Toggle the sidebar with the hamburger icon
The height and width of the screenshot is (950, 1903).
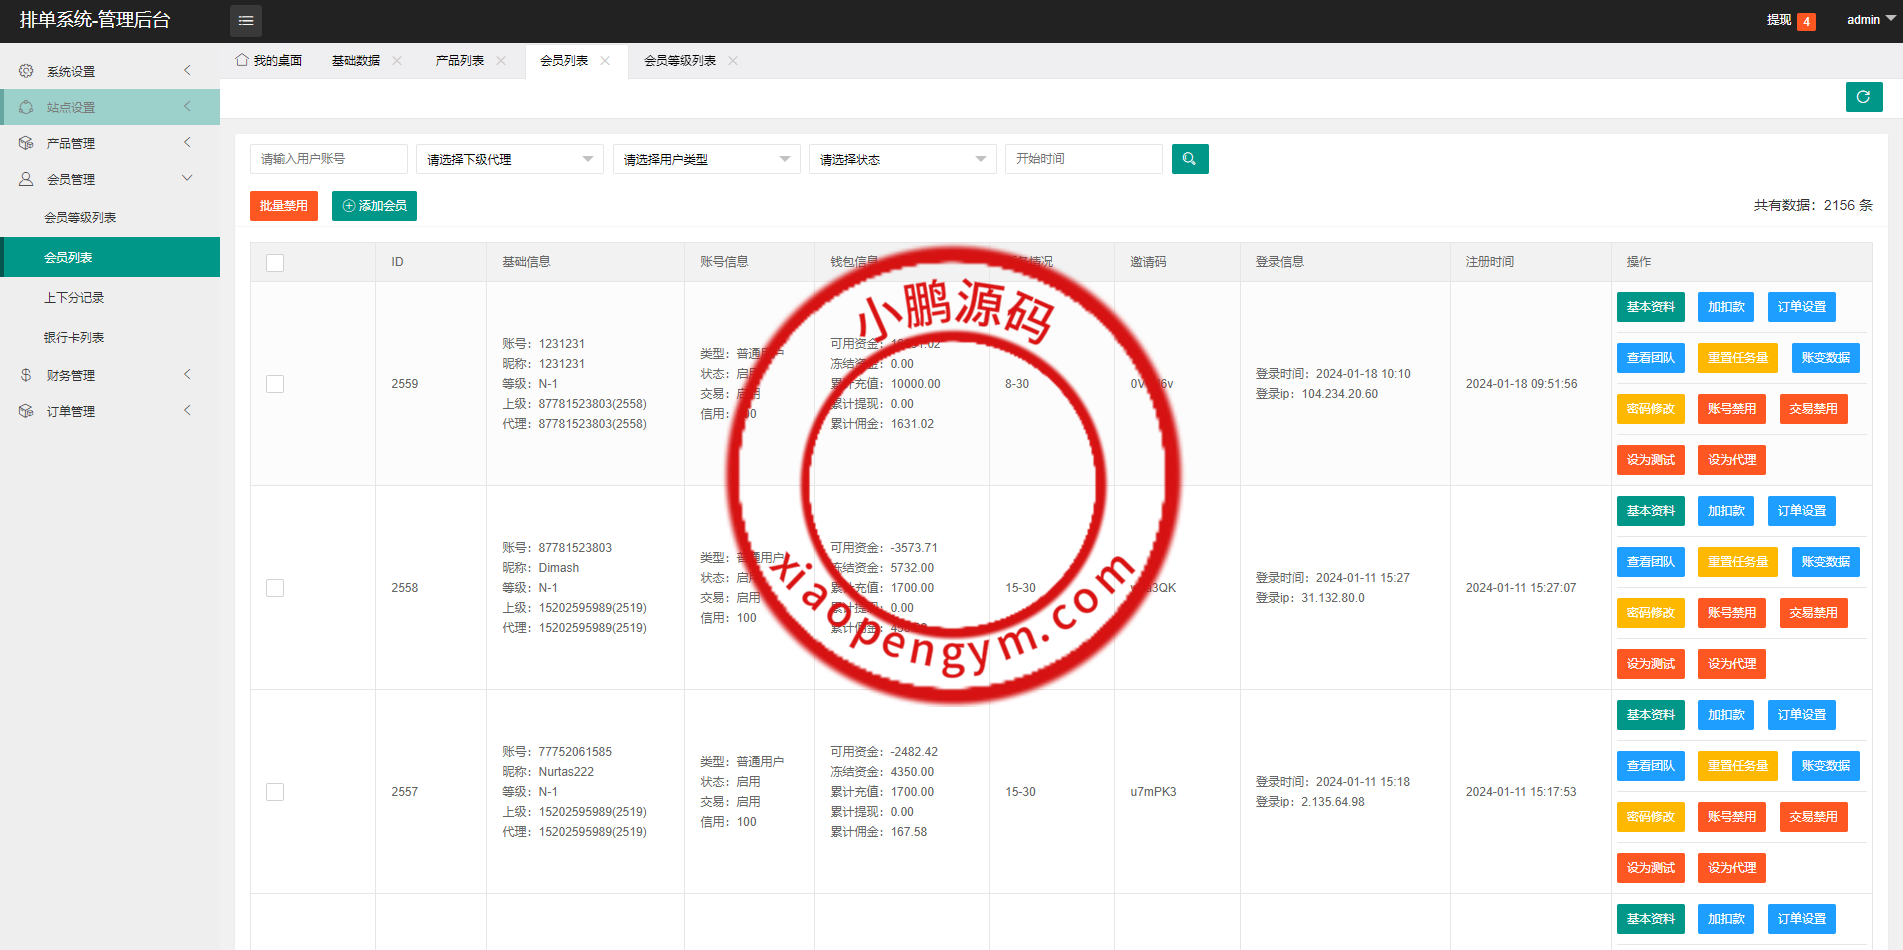tap(246, 20)
